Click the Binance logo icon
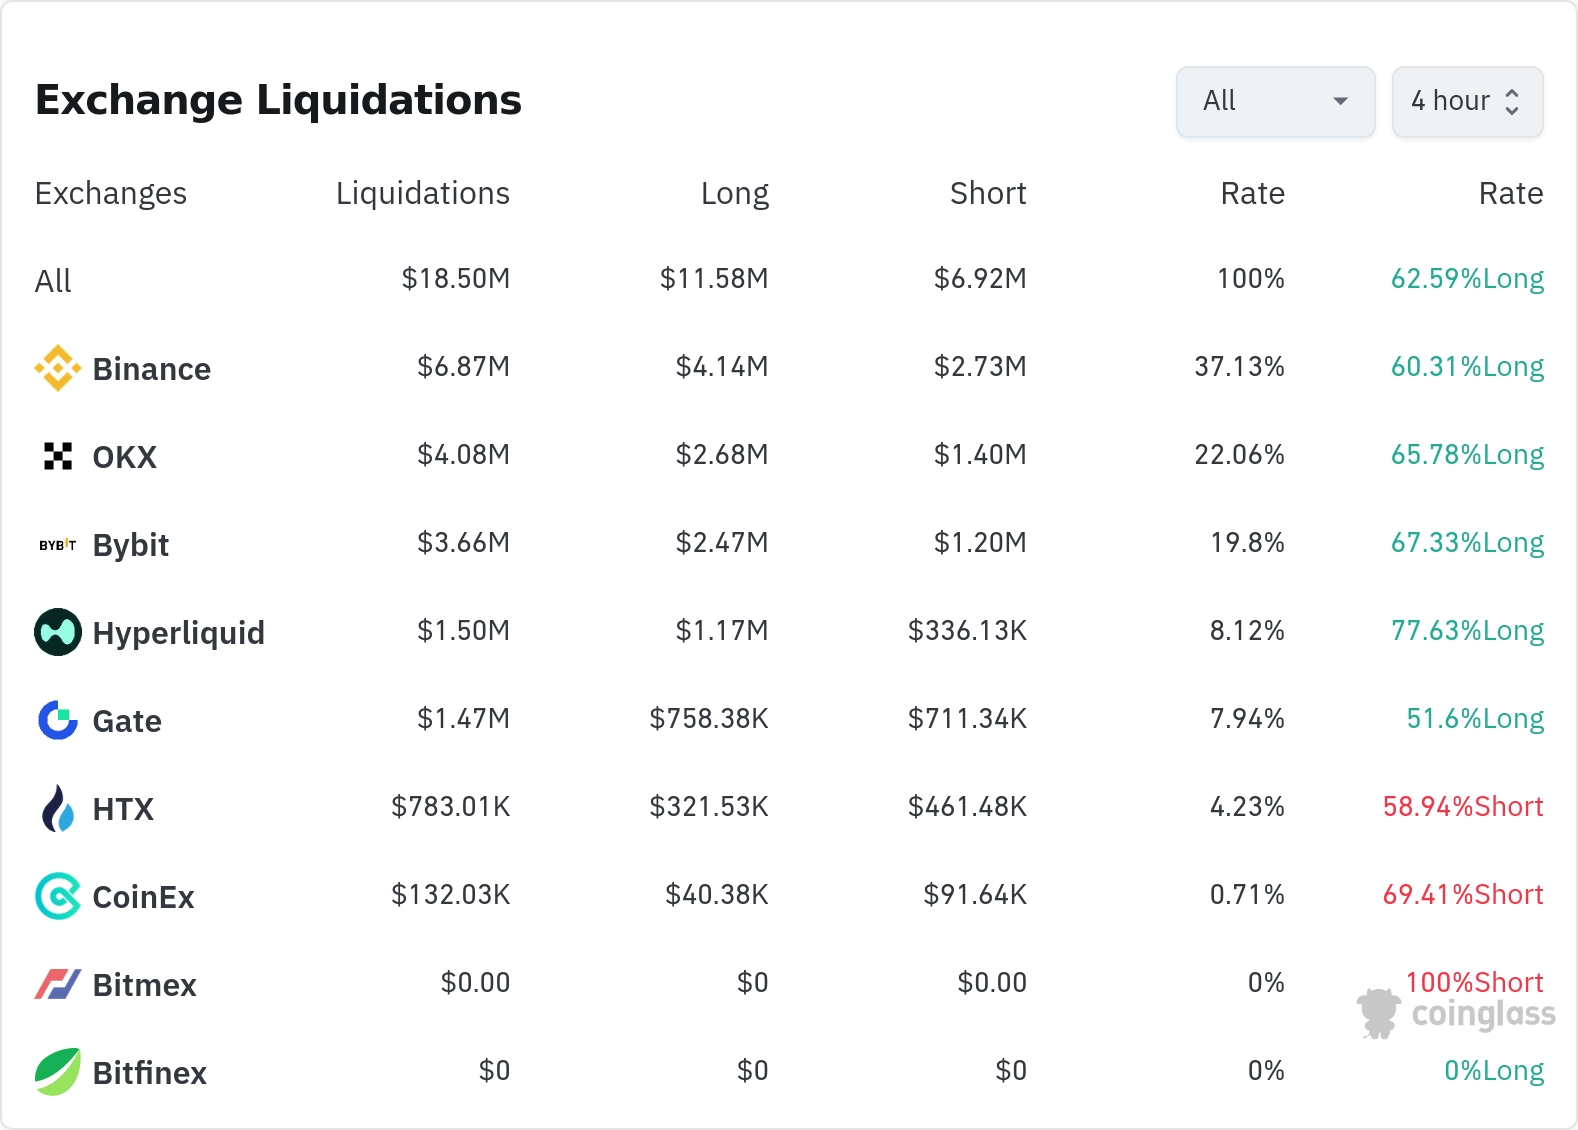The height and width of the screenshot is (1130, 1578). click(58, 368)
